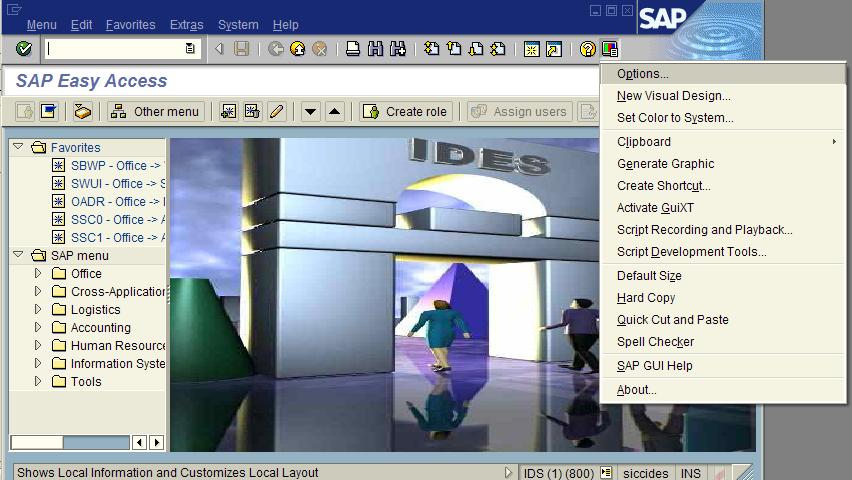Viewport: 852px width, 480px height.
Task: Collapse the SAP menu folder
Action: (18, 254)
